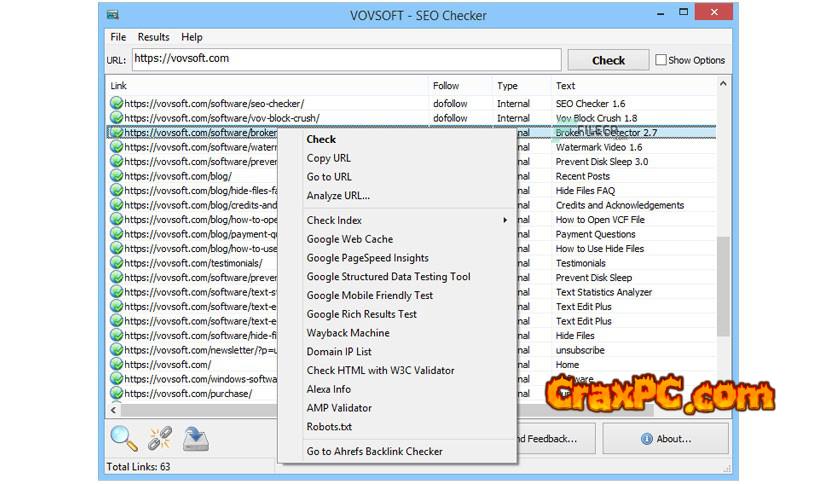Click the vertical scrollbar thumb
Image resolution: width=836 pixels, height=484 pixels.
pos(722,286)
